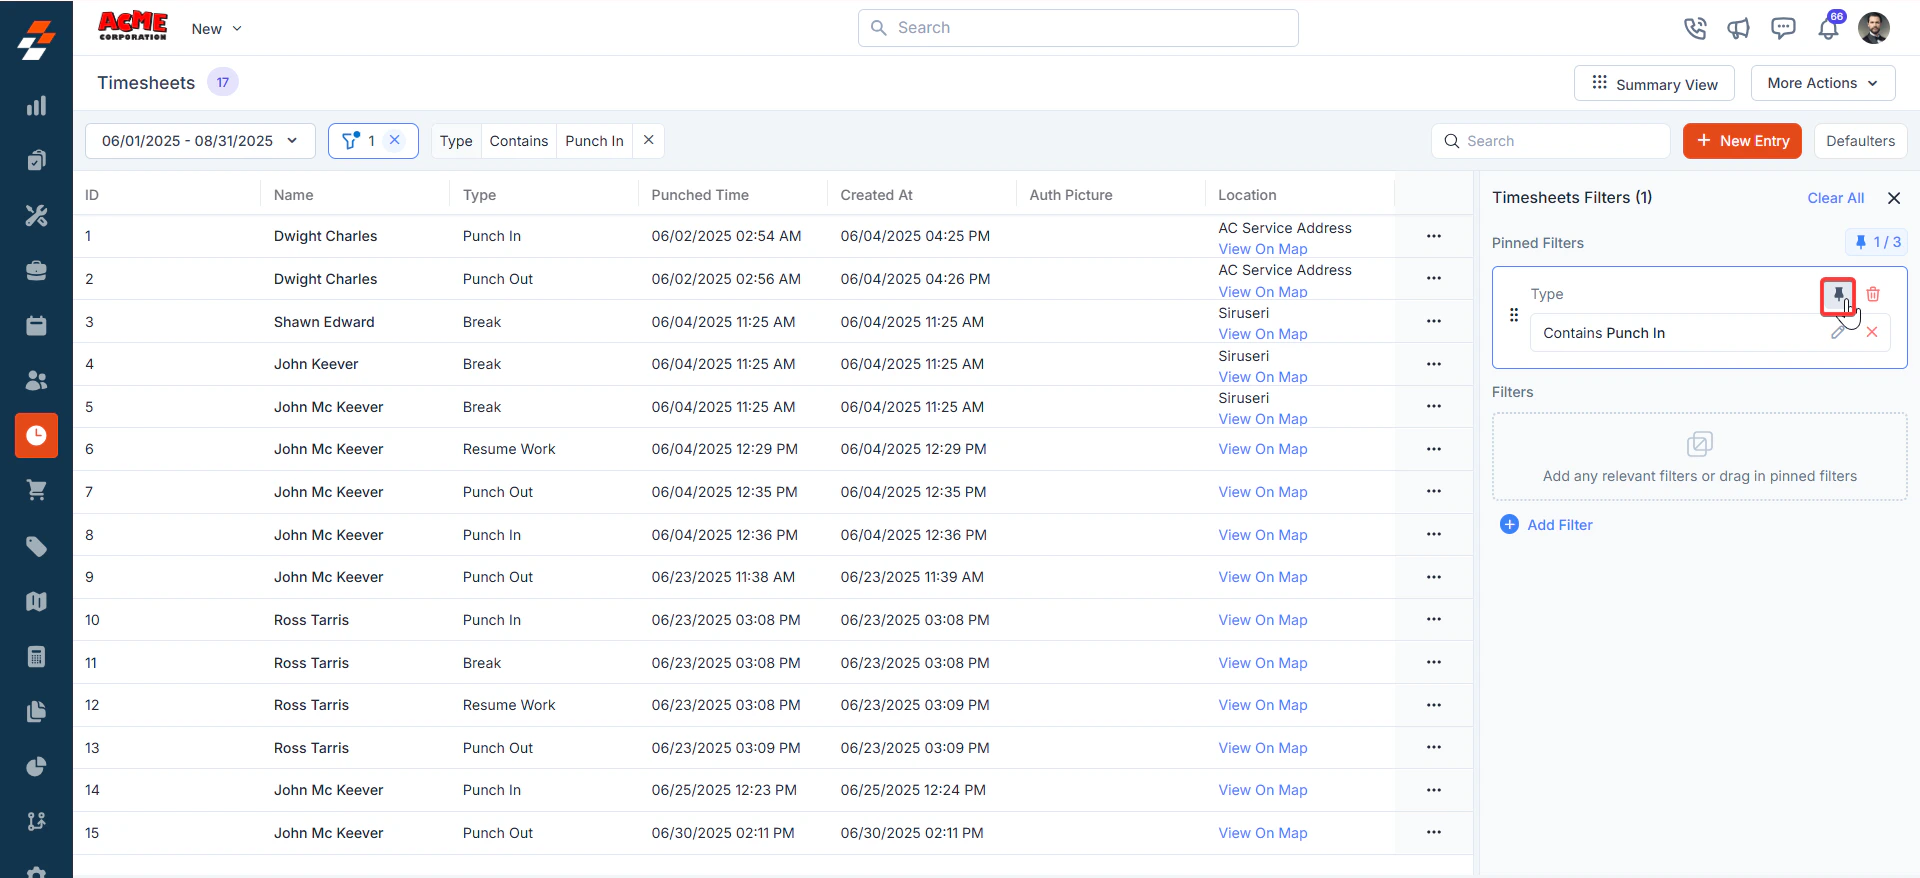1920x878 pixels.
Task: Open the chat messages icon
Action: (1783, 28)
